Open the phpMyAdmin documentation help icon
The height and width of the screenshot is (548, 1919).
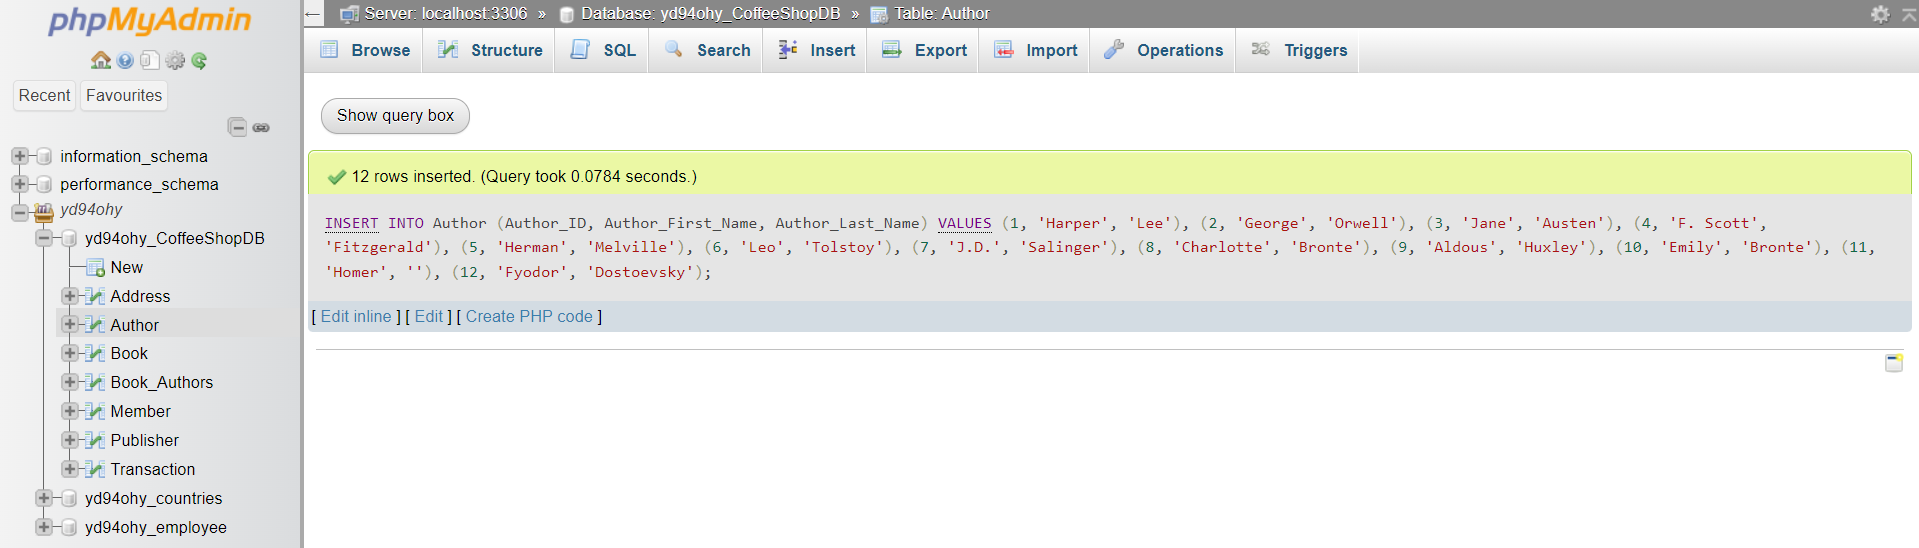[x=125, y=61]
